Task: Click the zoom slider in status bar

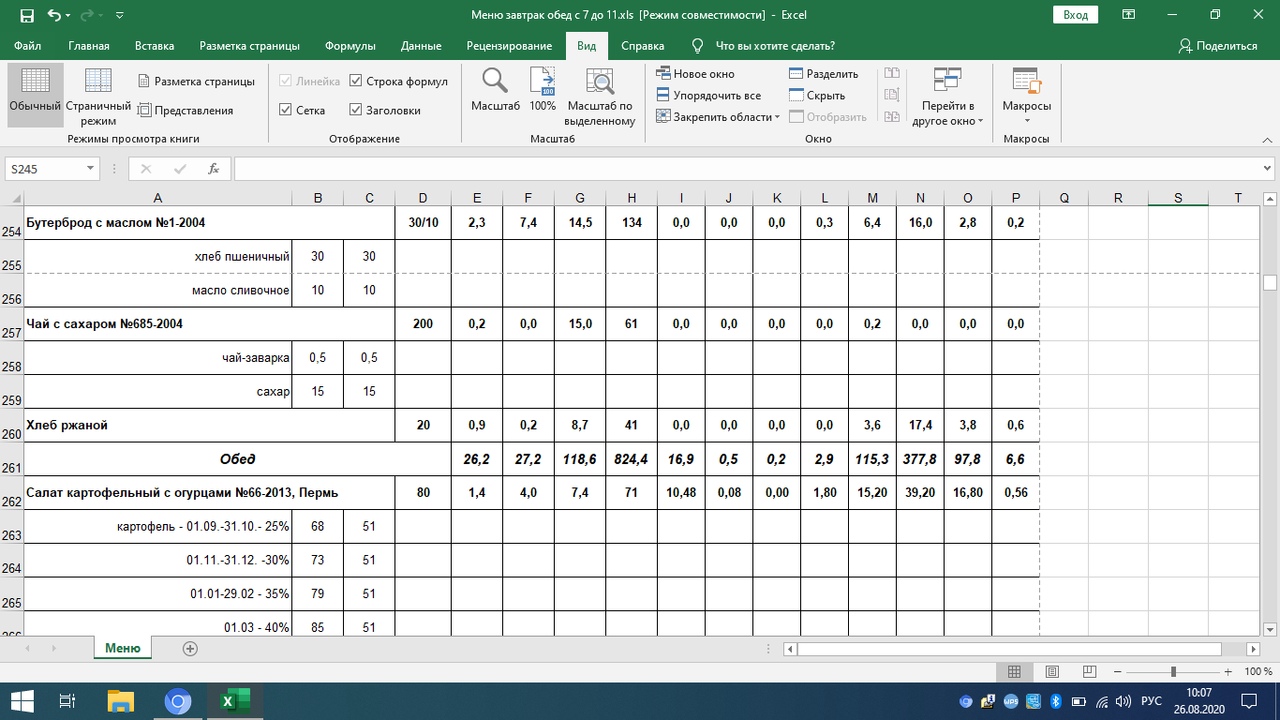Action: coord(1173,672)
